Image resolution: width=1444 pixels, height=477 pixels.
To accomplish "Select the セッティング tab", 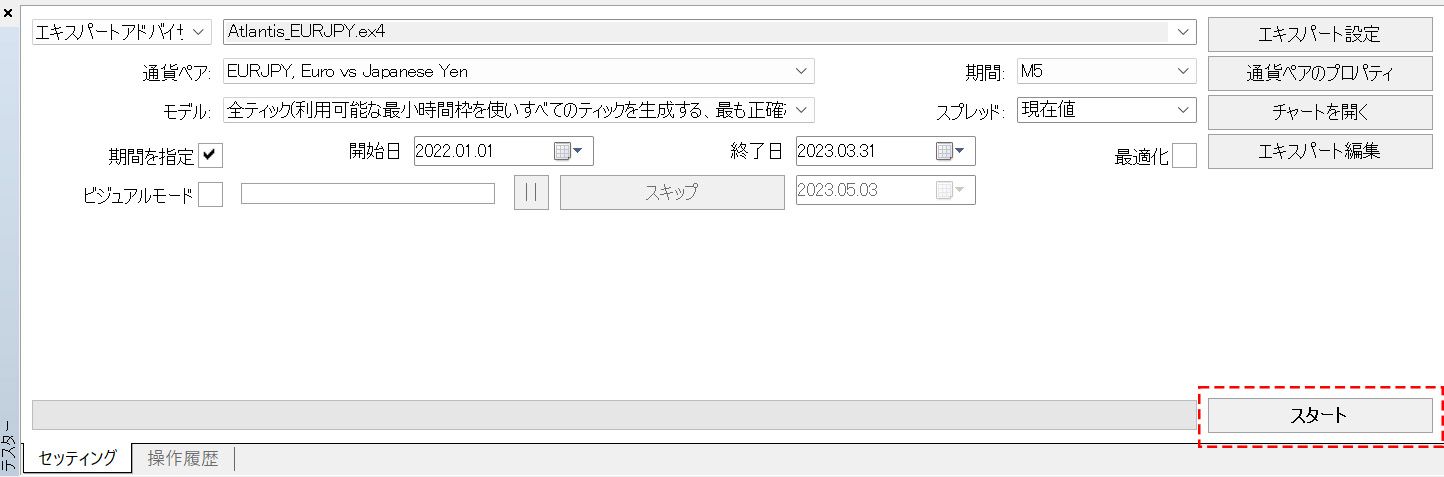I will [78, 458].
